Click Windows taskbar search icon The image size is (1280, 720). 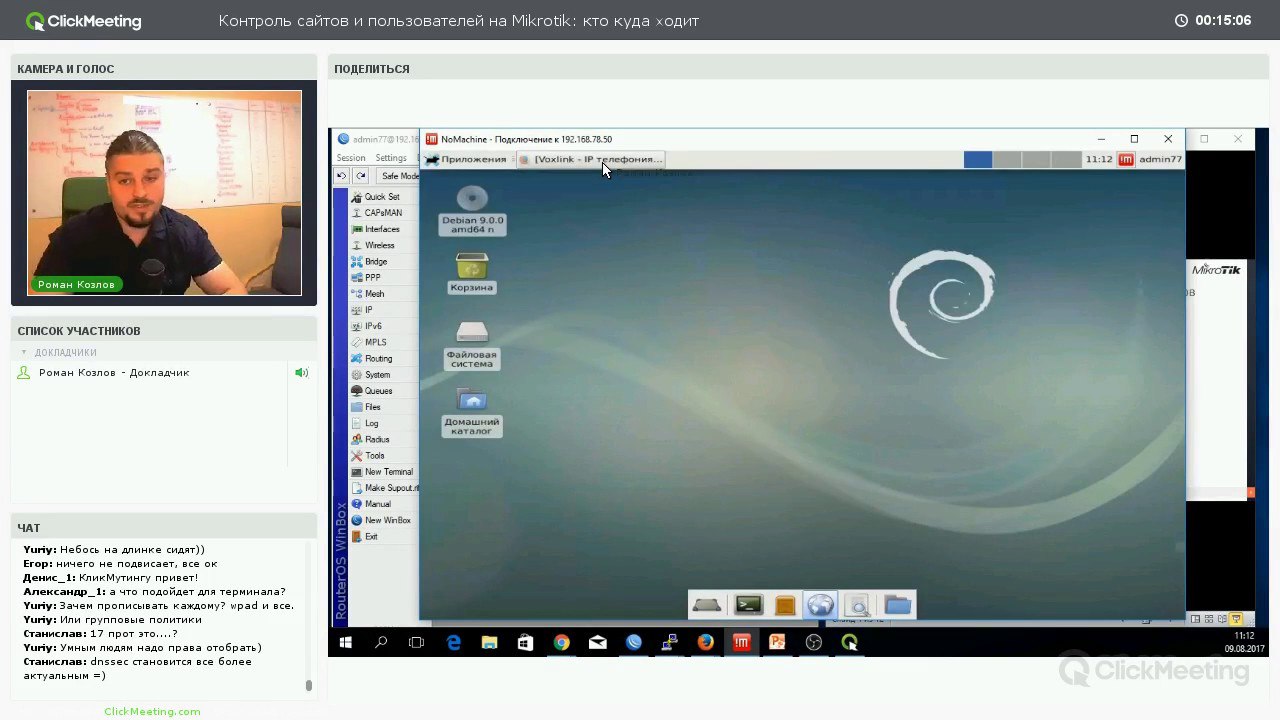click(381, 642)
